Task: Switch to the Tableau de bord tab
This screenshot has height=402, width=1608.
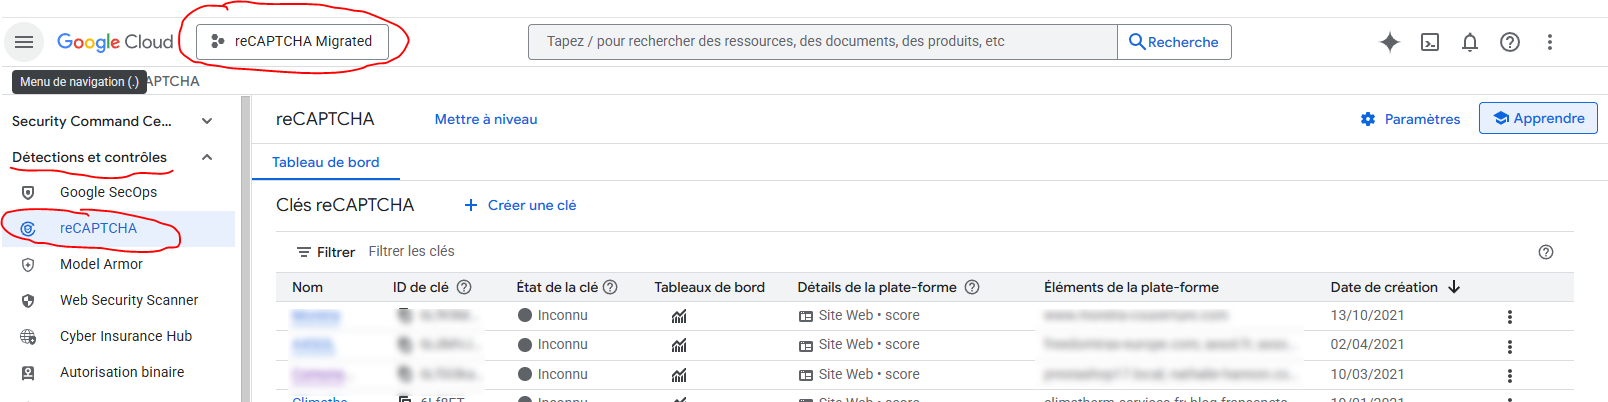Action: point(326,162)
